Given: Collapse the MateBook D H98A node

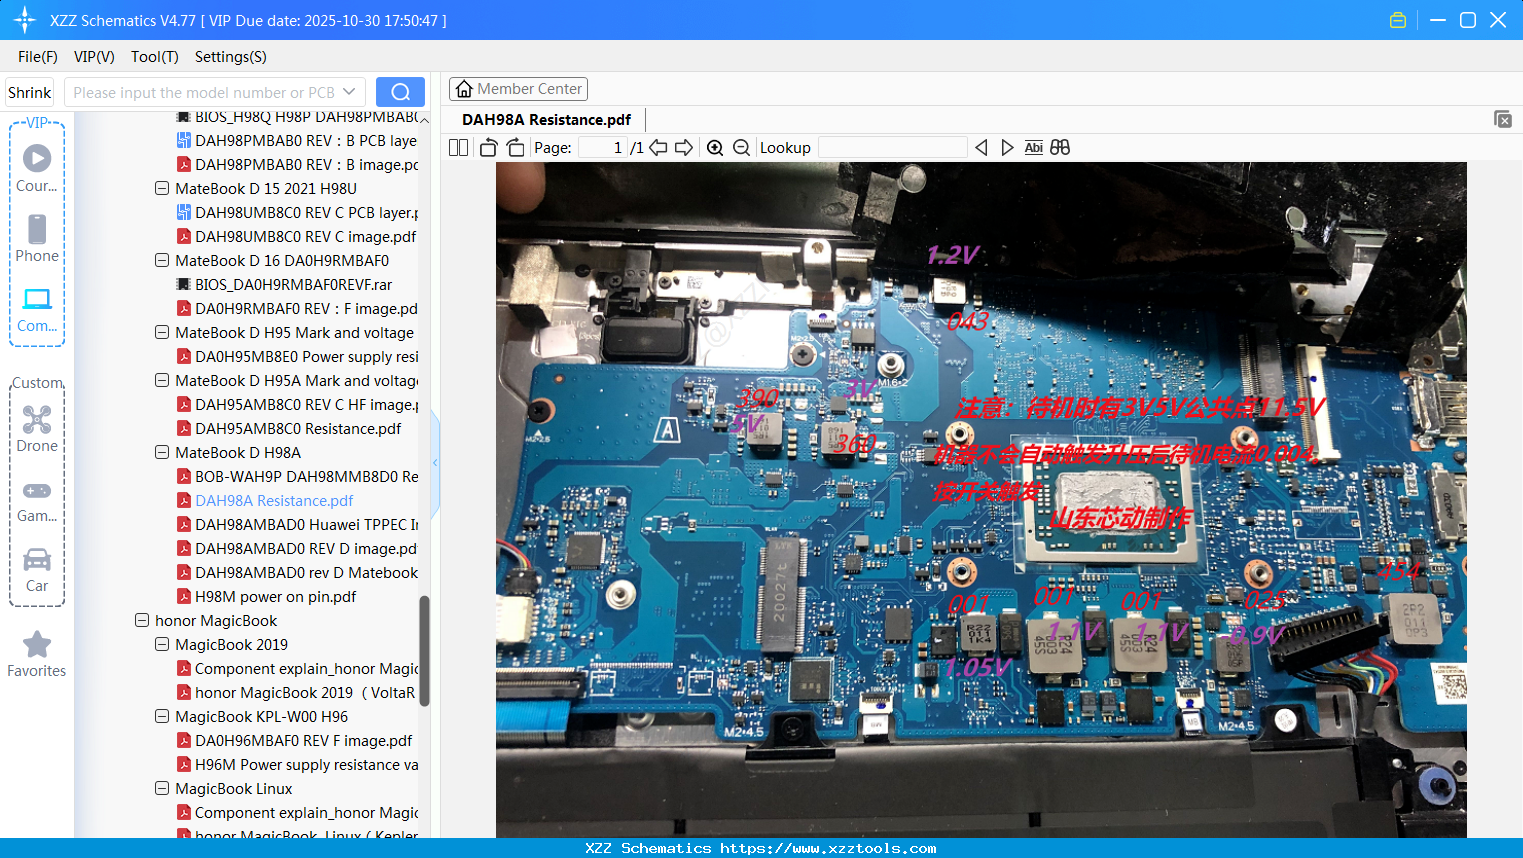Looking at the screenshot, I should click(162, 452).
